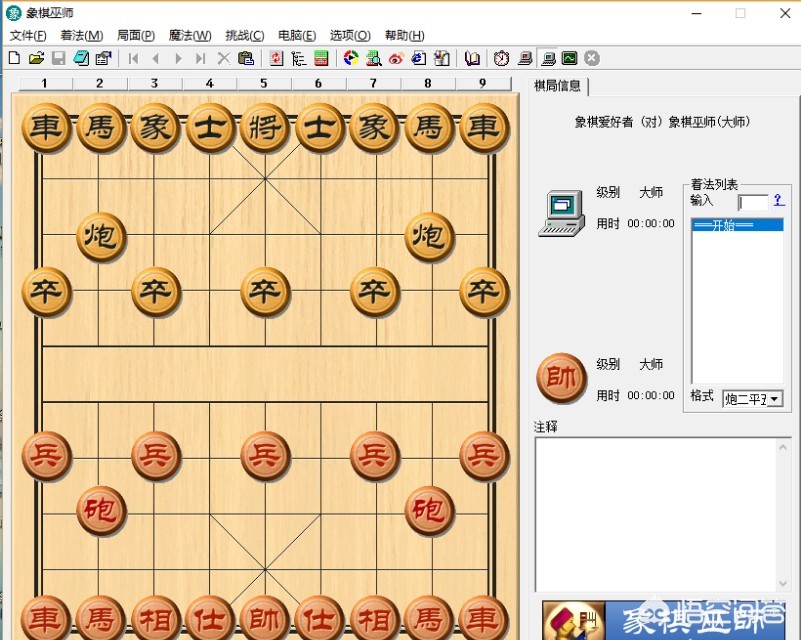The height and width of the screenshot is (640, 801).
Task: Open the 着法(M) menu
Action: pyautogui.click(x=81, y=36)
